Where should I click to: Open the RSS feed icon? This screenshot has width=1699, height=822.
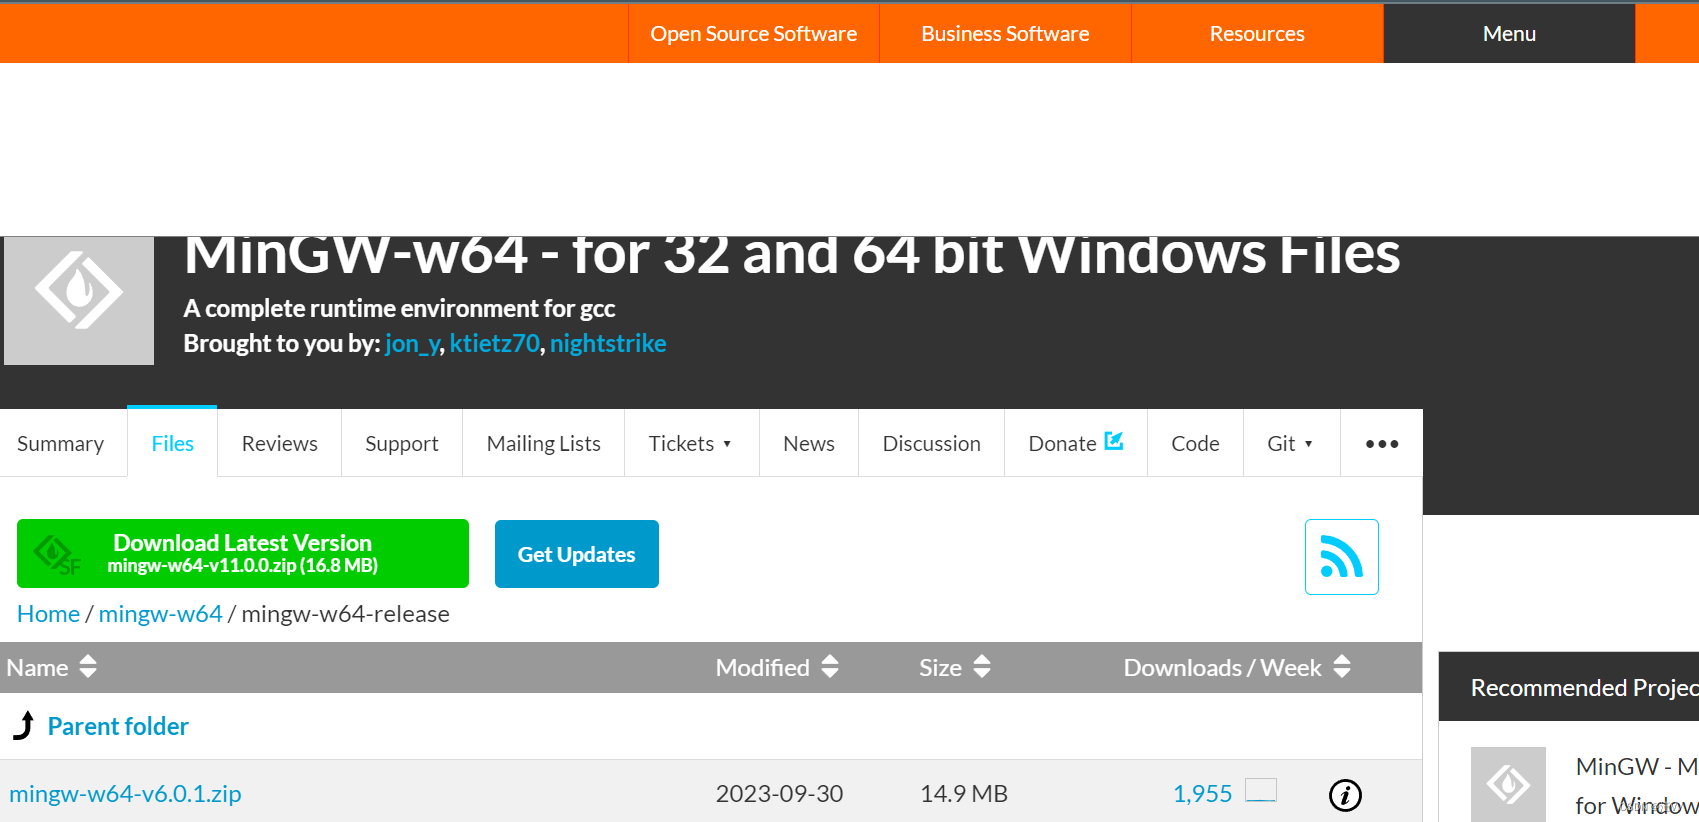click(x=1341, y=557)
